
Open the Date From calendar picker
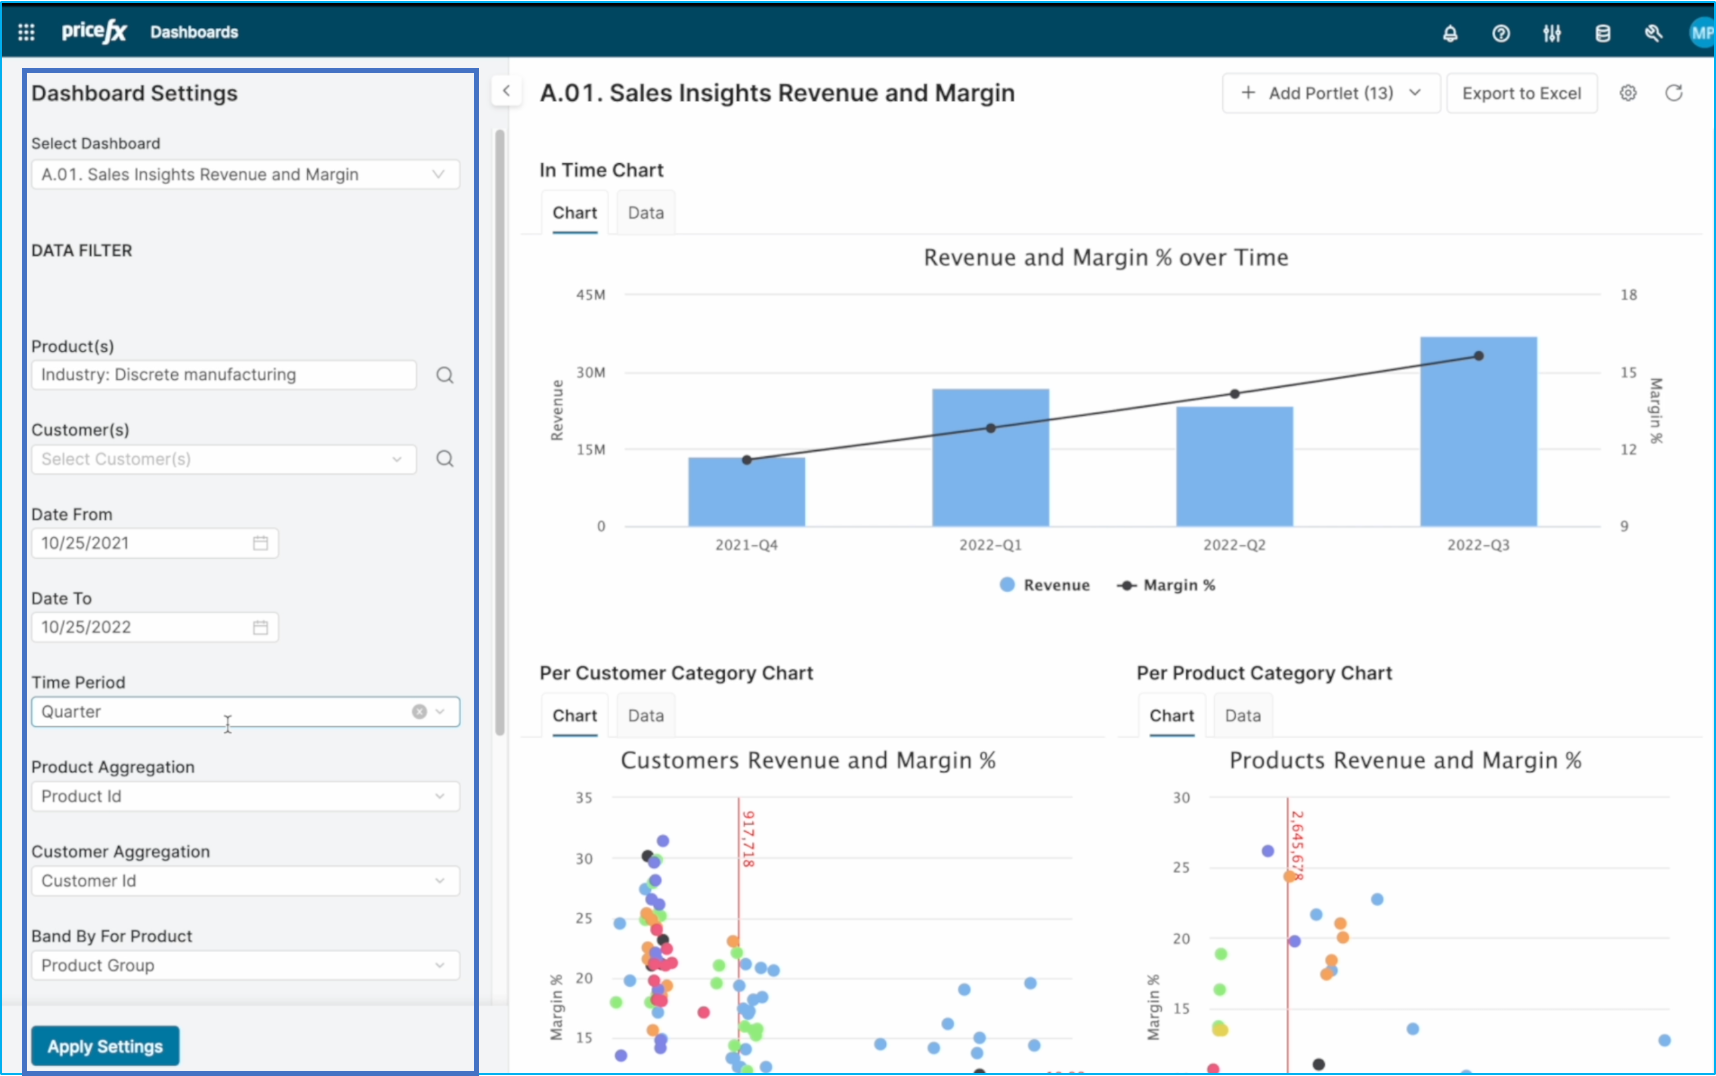[260, 543]
